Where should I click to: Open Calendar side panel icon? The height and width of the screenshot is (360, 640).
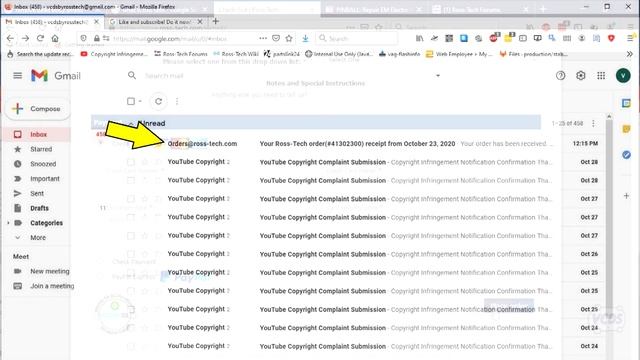(626, 103)
